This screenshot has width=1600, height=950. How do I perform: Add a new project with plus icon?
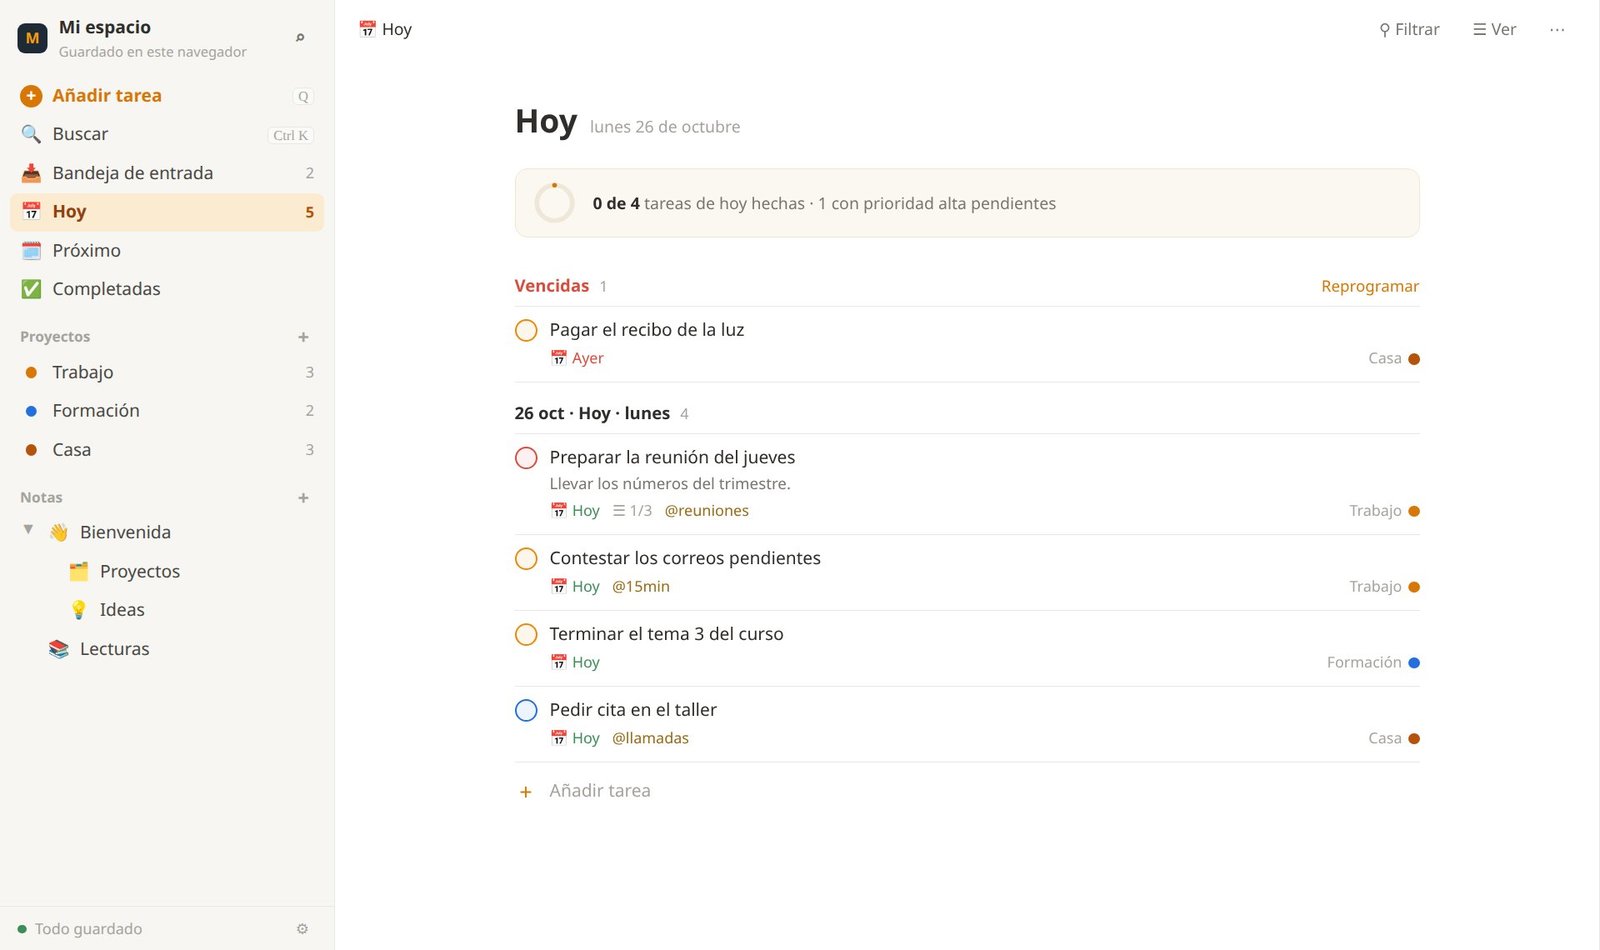303,337
